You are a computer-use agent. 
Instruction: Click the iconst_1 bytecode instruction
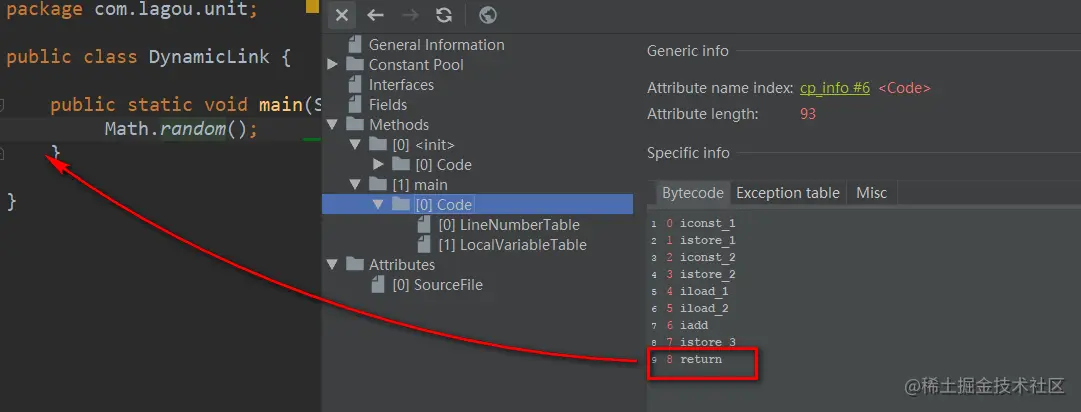(x=707, y=223)
